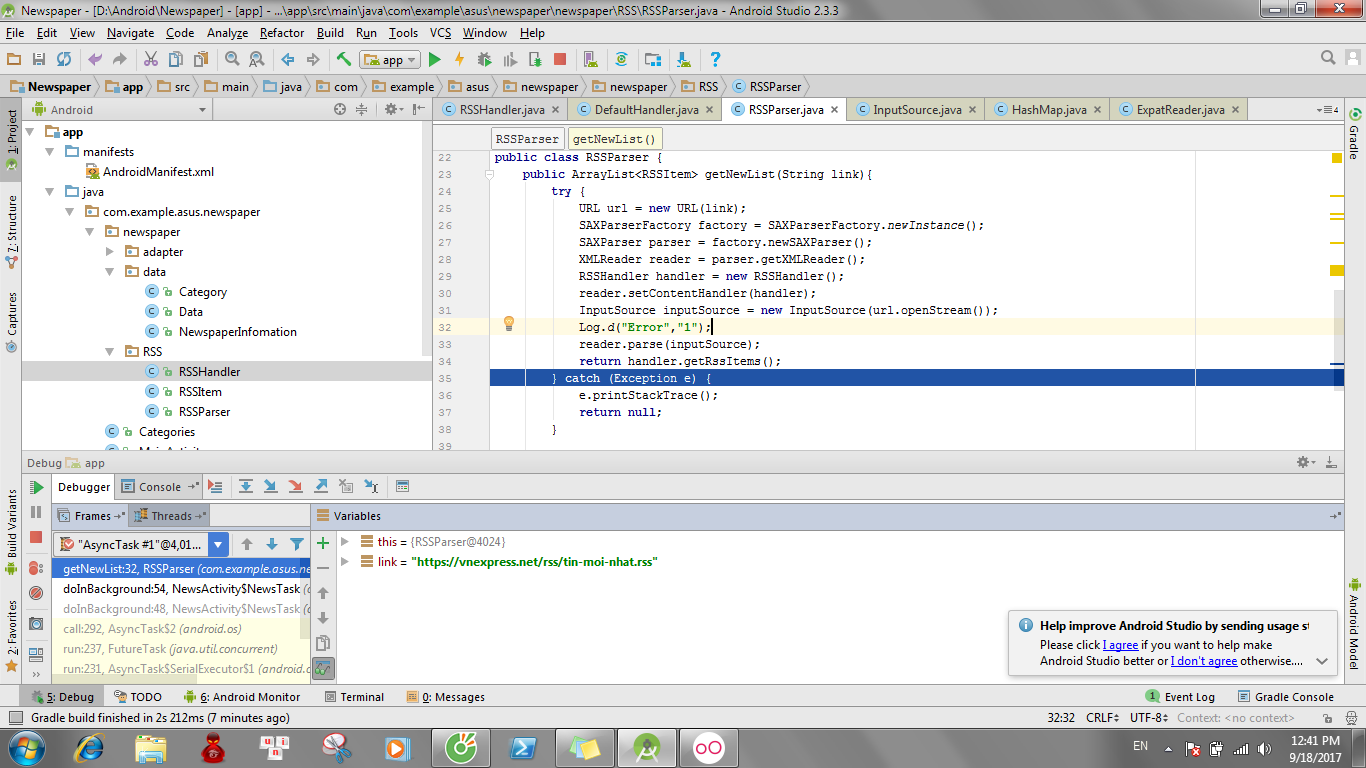Switch to the InputSource.java tab
Screen dimensions: 1366x768
coord(916,110)
